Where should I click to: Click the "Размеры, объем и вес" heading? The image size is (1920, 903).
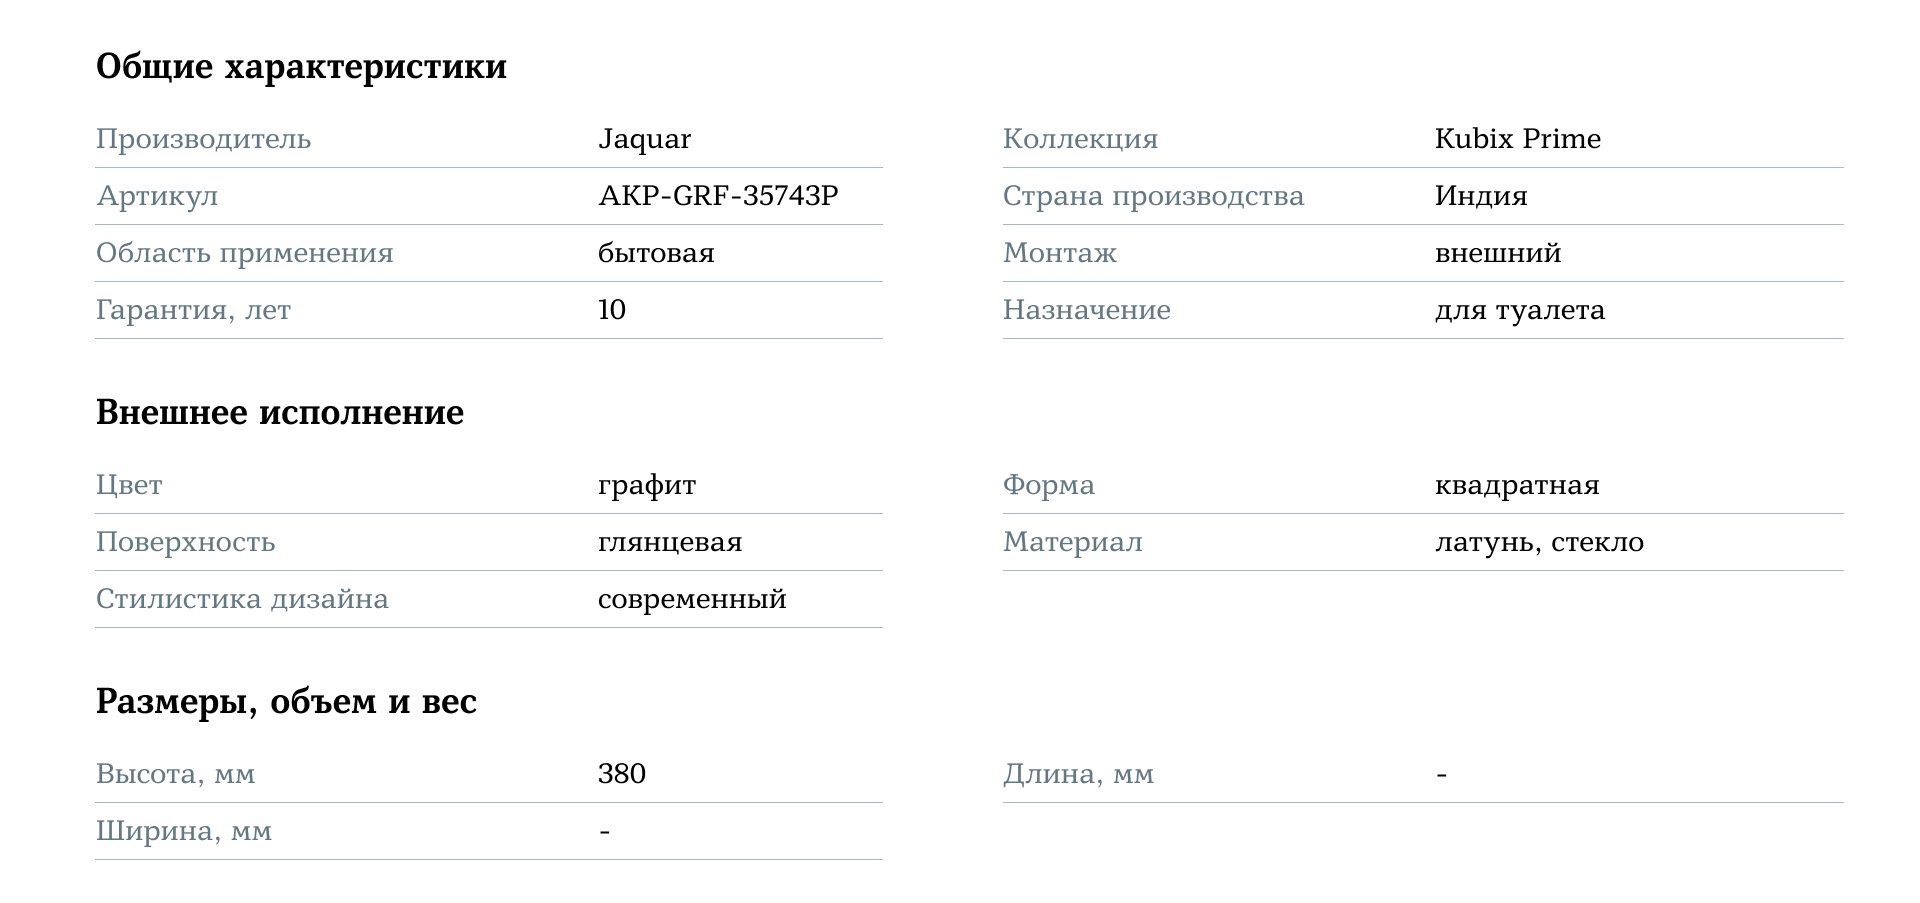coord(286,701)
